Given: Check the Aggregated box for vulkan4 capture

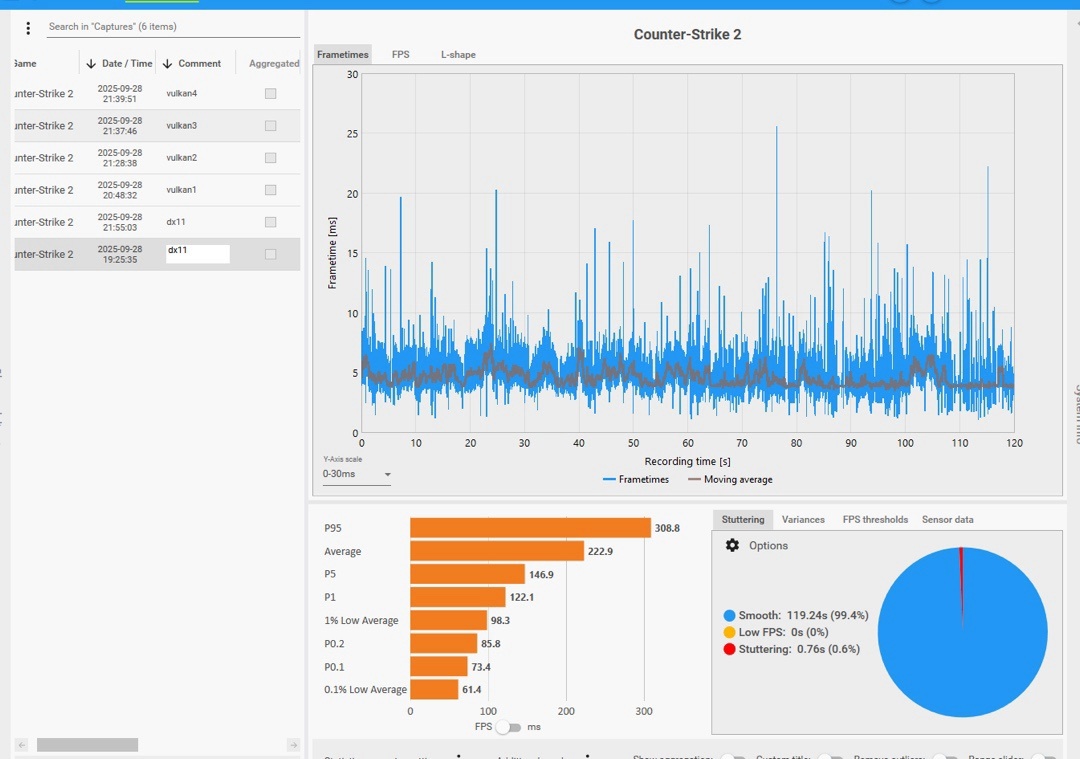Looking at the screenshot, I should tap(270, 94).
